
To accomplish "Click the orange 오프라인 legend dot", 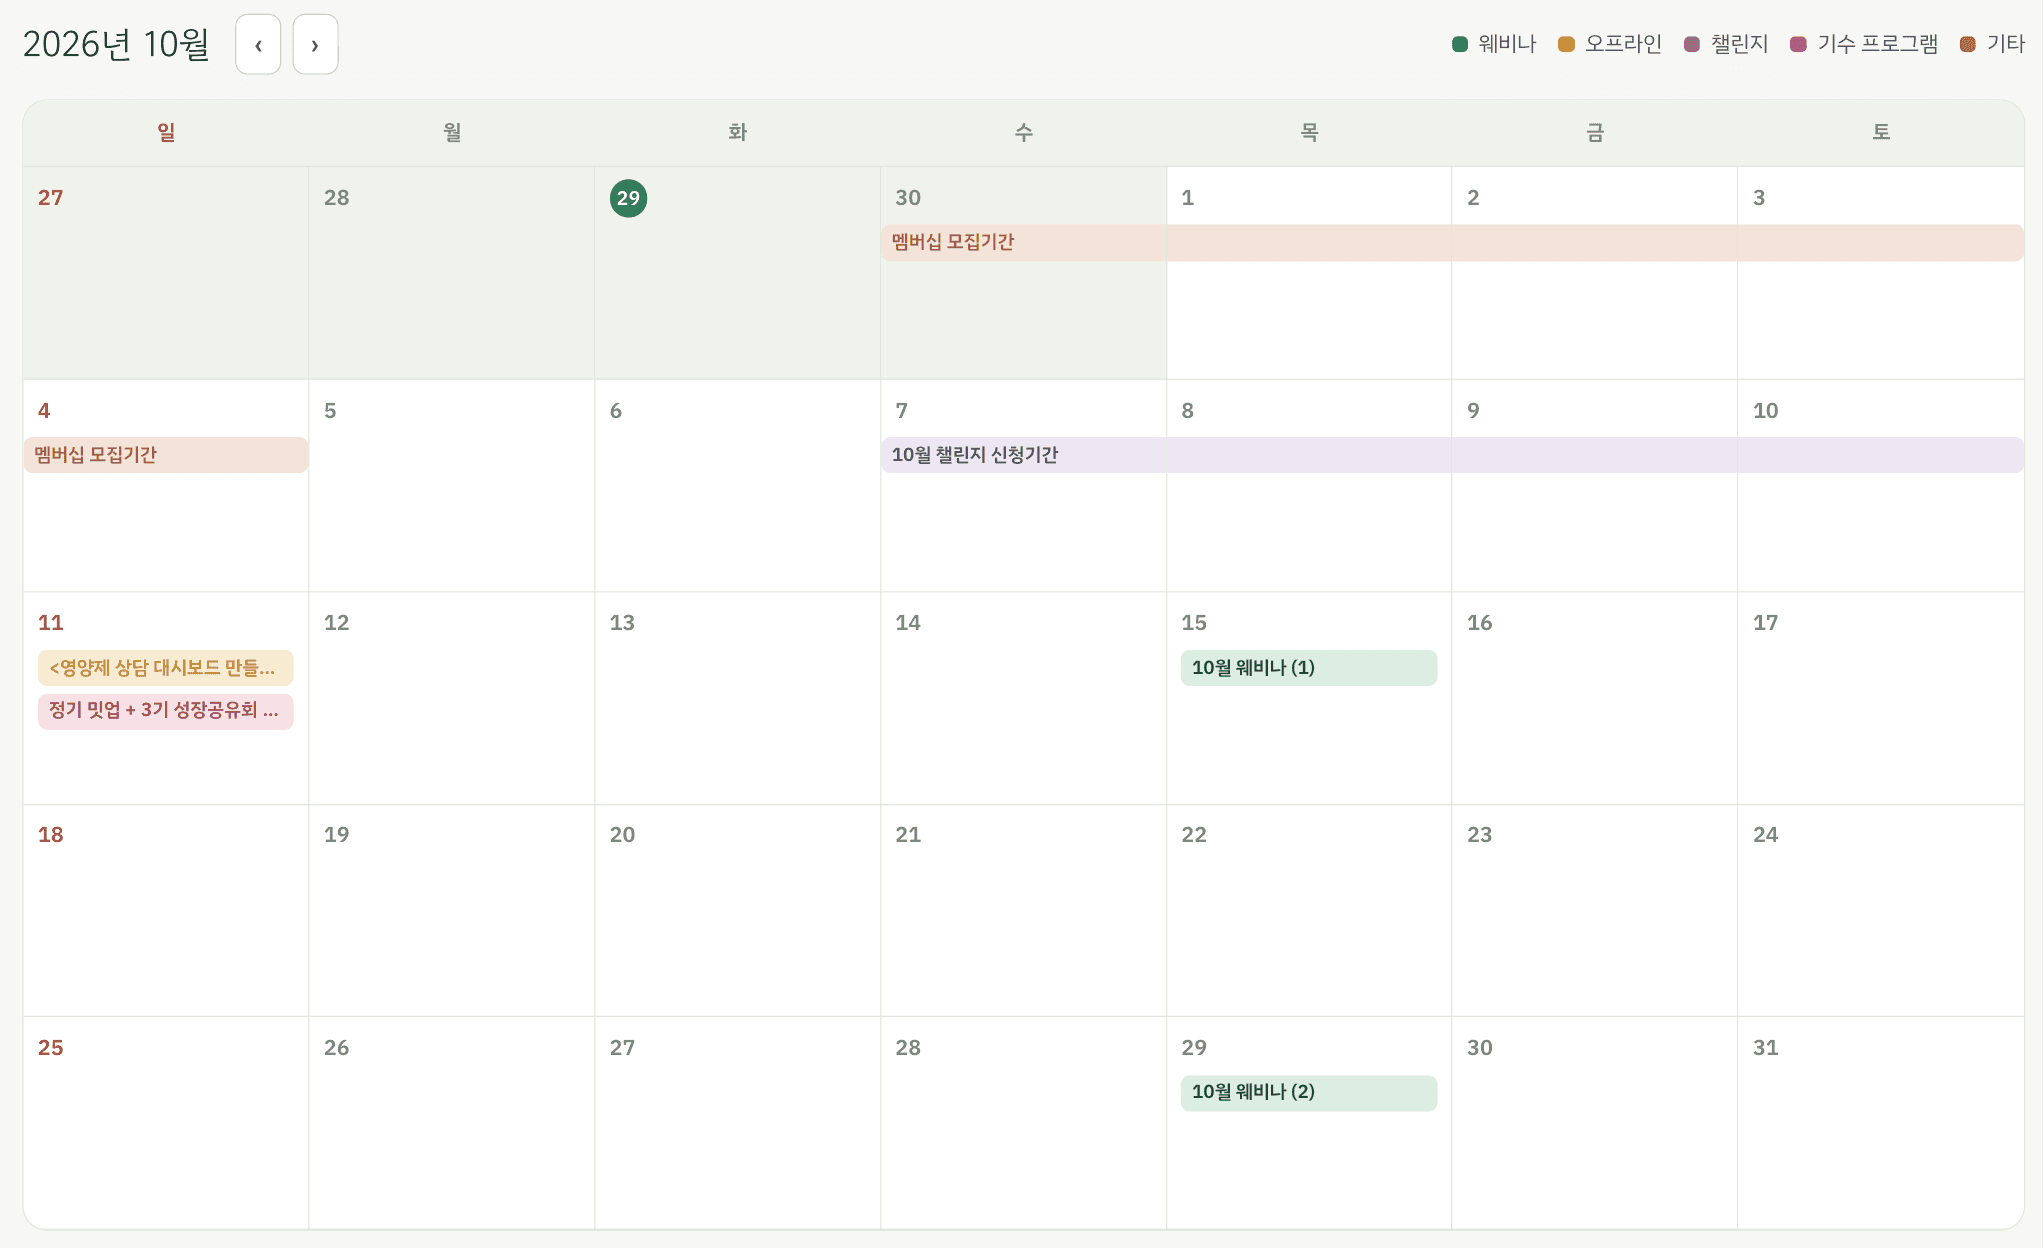I will point(1567,44).
